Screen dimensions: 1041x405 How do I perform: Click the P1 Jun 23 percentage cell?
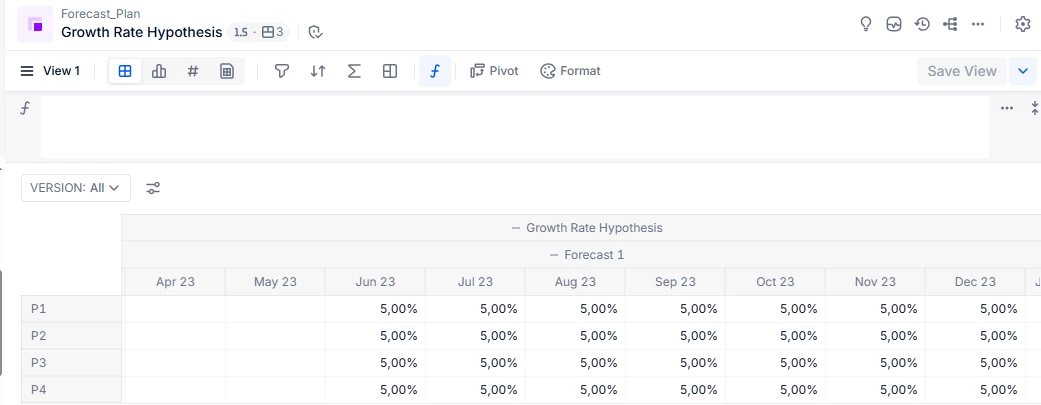coord(375,309)
